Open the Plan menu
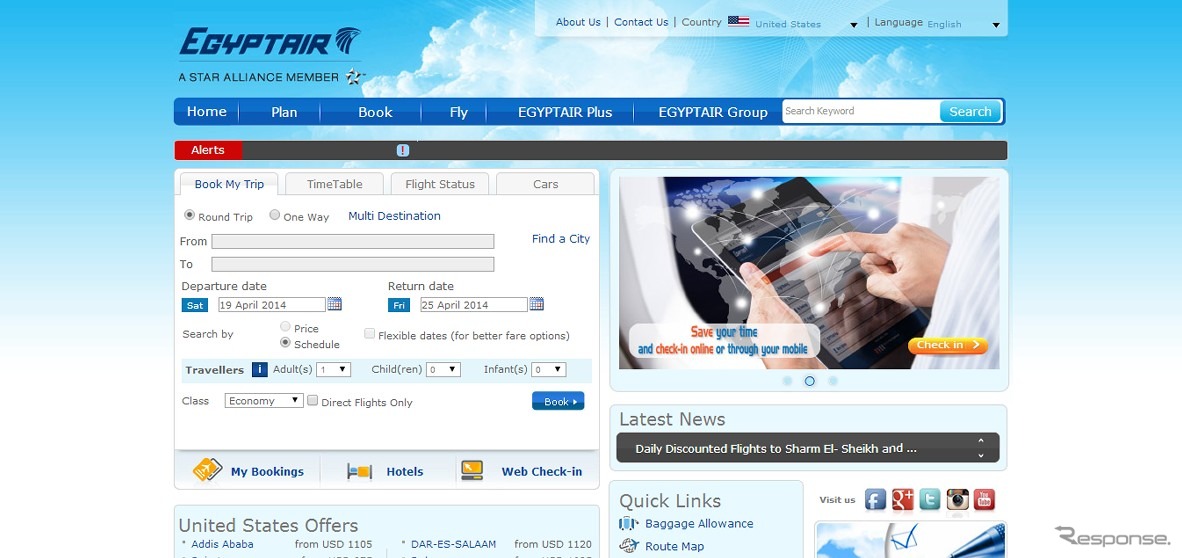1182x558 pixels. 284,112
